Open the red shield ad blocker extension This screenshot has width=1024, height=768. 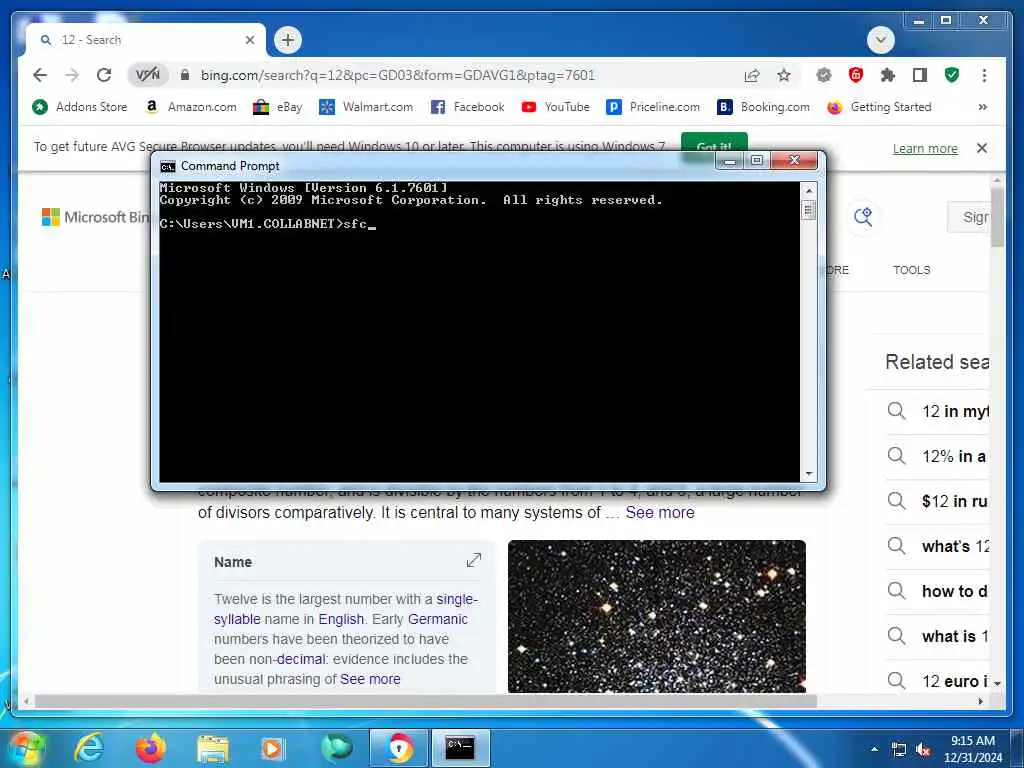tap(856, 75)
